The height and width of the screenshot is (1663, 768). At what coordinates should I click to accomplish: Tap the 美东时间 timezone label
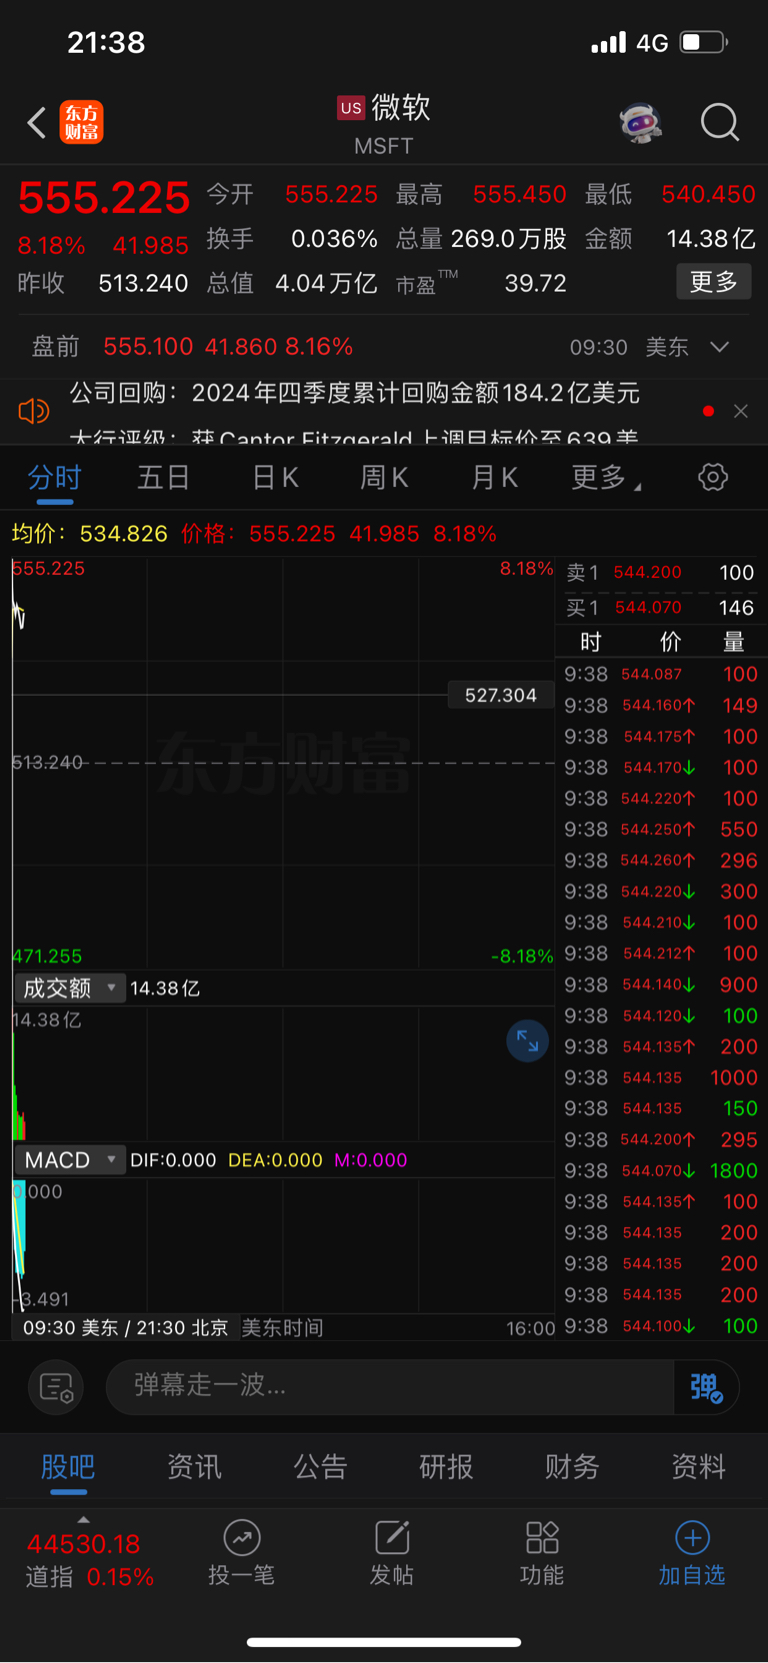click(282, 1328)
